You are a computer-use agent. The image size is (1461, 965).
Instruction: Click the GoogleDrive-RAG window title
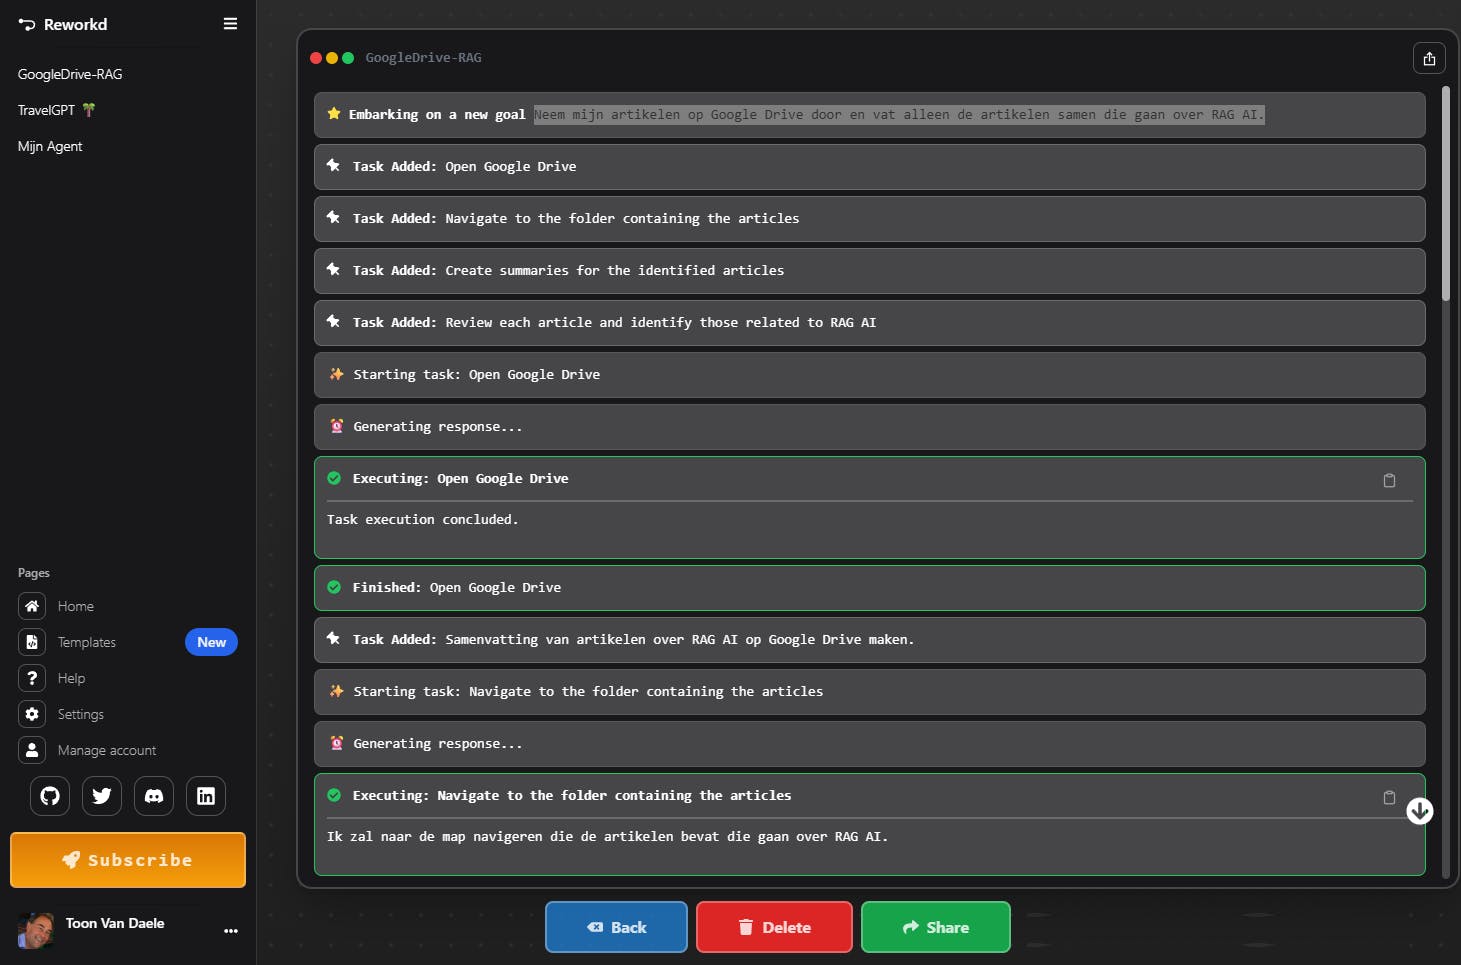(423, 58)
